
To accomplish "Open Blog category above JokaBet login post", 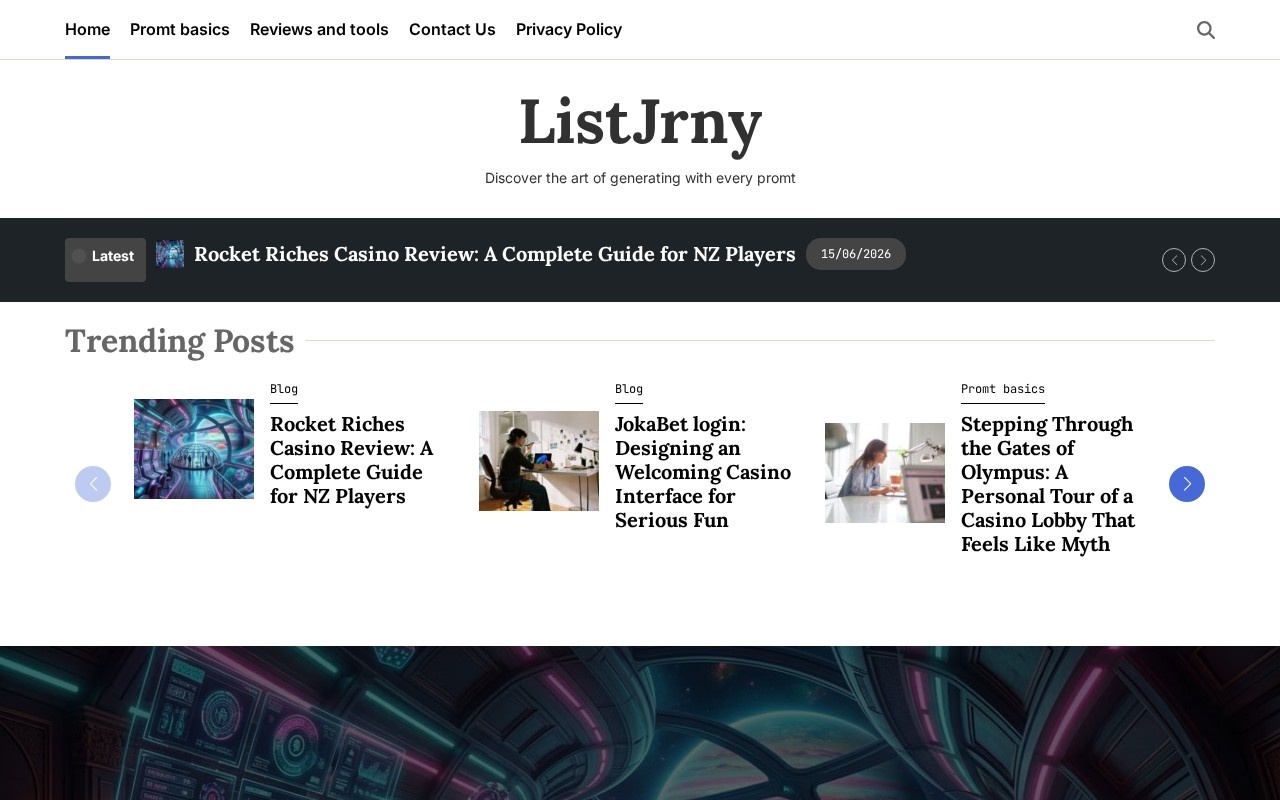I will 629,389.
